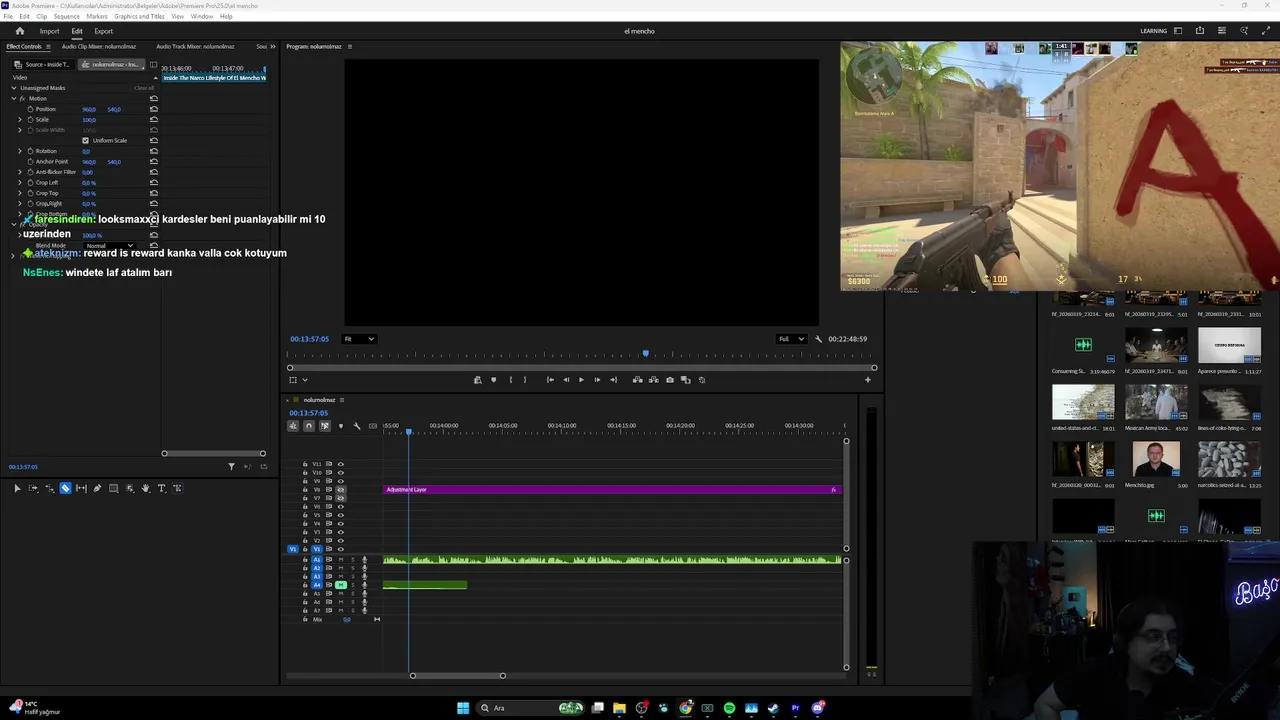Screen dimensions: 1280x720
Task: Expand the Crop Left property
Action: click(x=20, y=183)
